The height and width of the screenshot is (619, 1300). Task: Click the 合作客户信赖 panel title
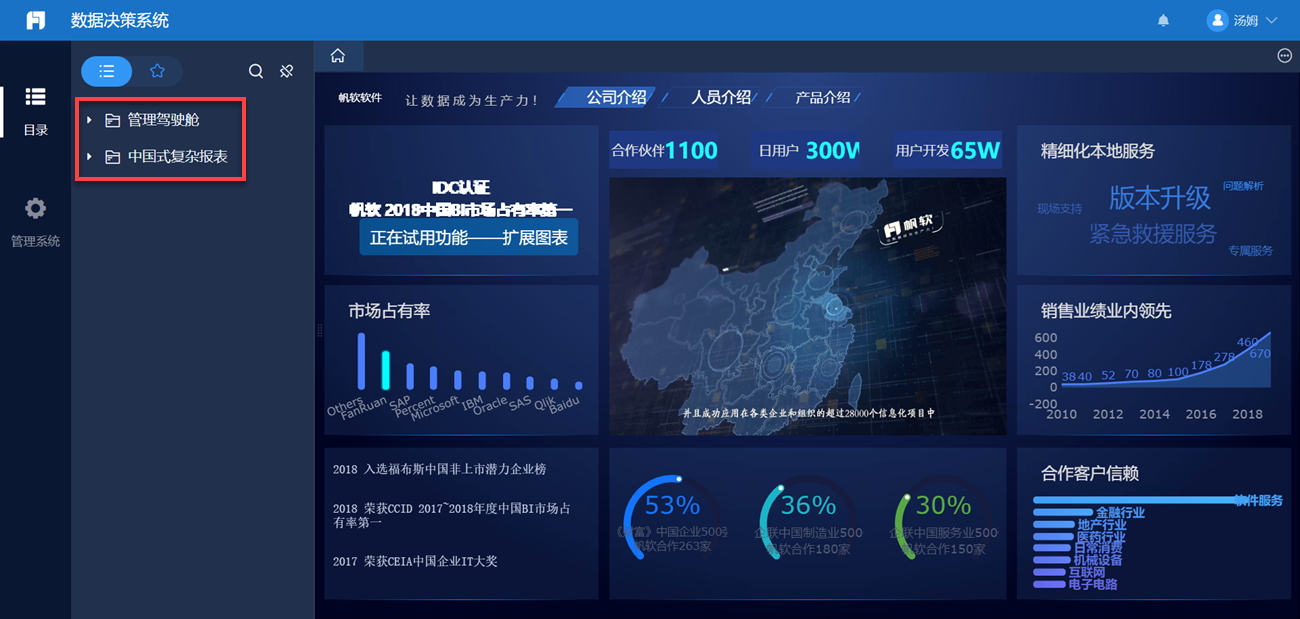click(1090, 473)
